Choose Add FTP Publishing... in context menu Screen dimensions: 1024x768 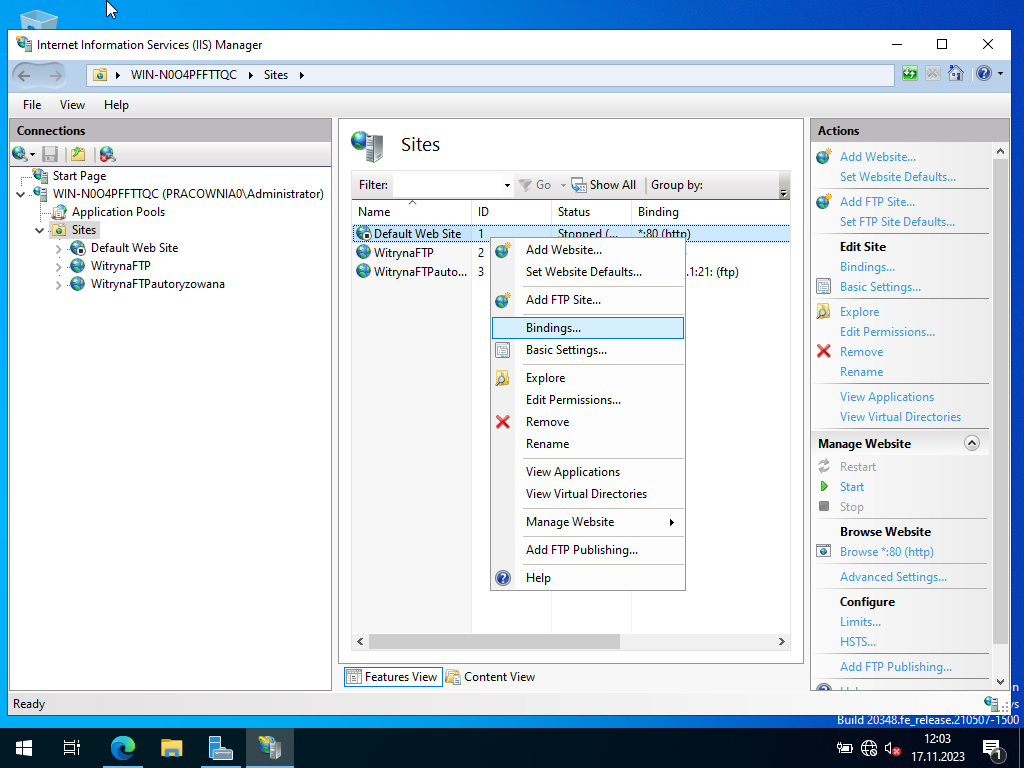pos(588,550)
